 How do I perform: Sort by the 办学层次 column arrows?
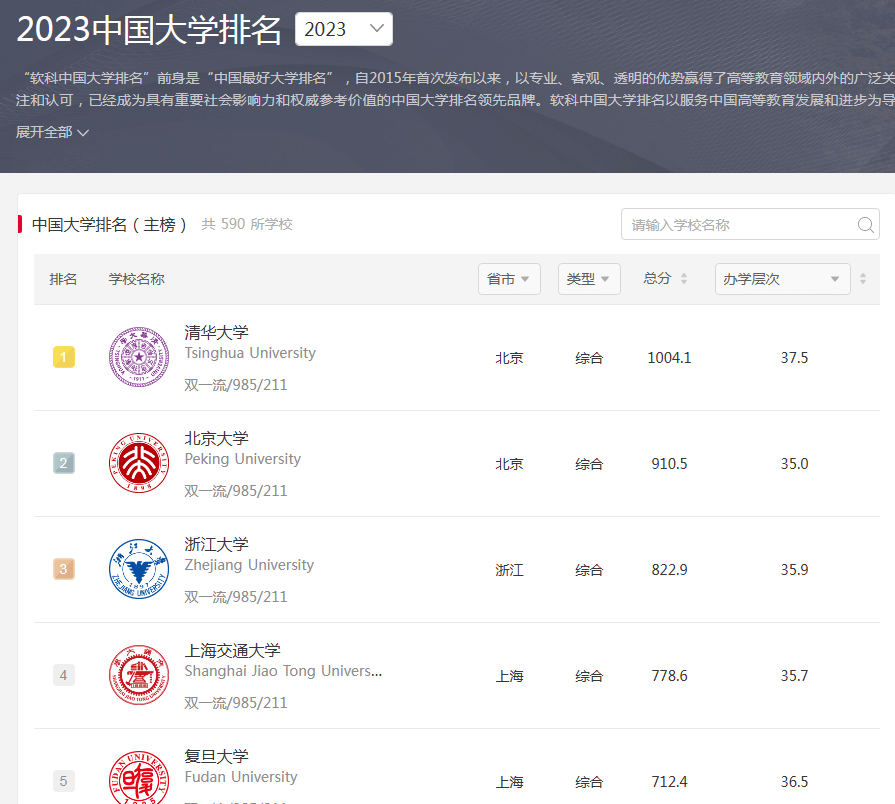pyautogui.click(x=862, y=278)
